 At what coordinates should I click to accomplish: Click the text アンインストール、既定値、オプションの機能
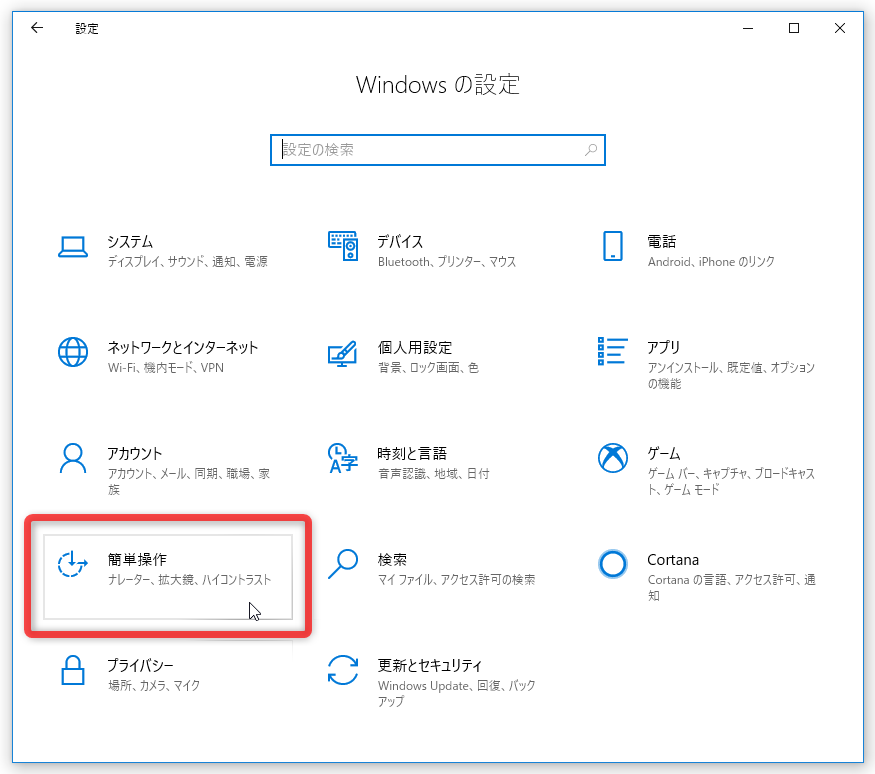coord(731,376)
